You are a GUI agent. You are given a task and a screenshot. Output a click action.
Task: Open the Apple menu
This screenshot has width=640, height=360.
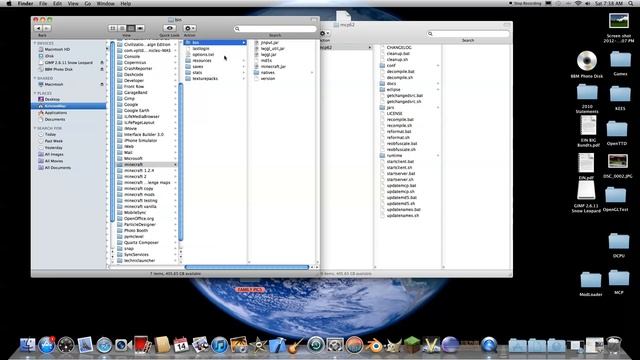click(x=9, y=3)
